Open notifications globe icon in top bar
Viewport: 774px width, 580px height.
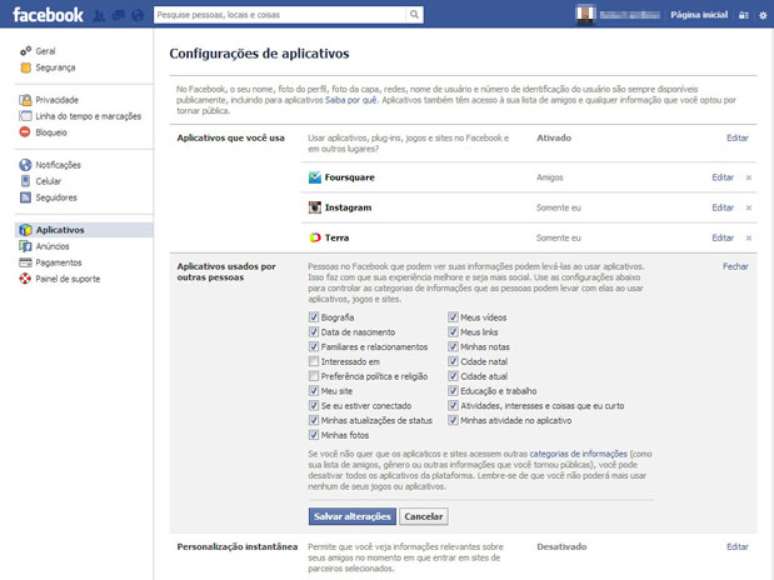pos(138,15)
